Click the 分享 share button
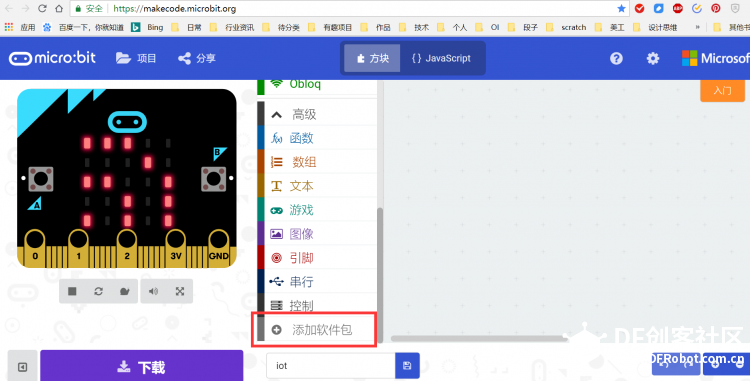 (197, 58)
